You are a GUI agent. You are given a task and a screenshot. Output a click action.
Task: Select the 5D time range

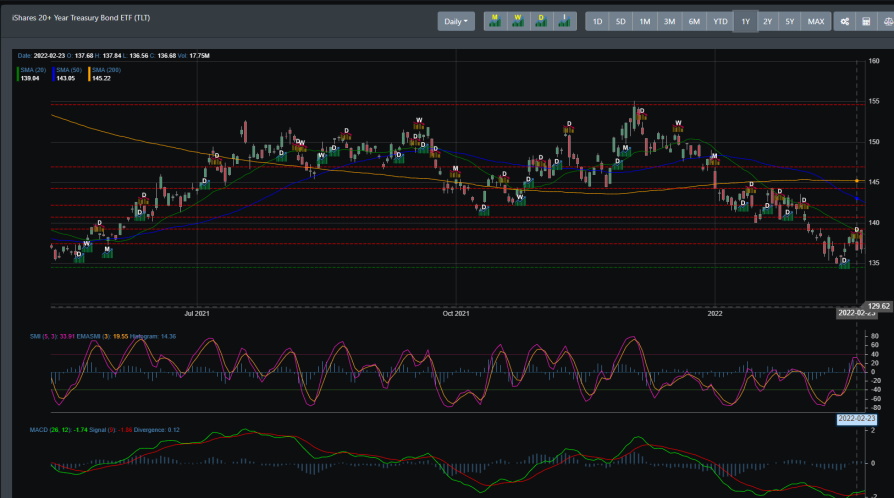620,22
